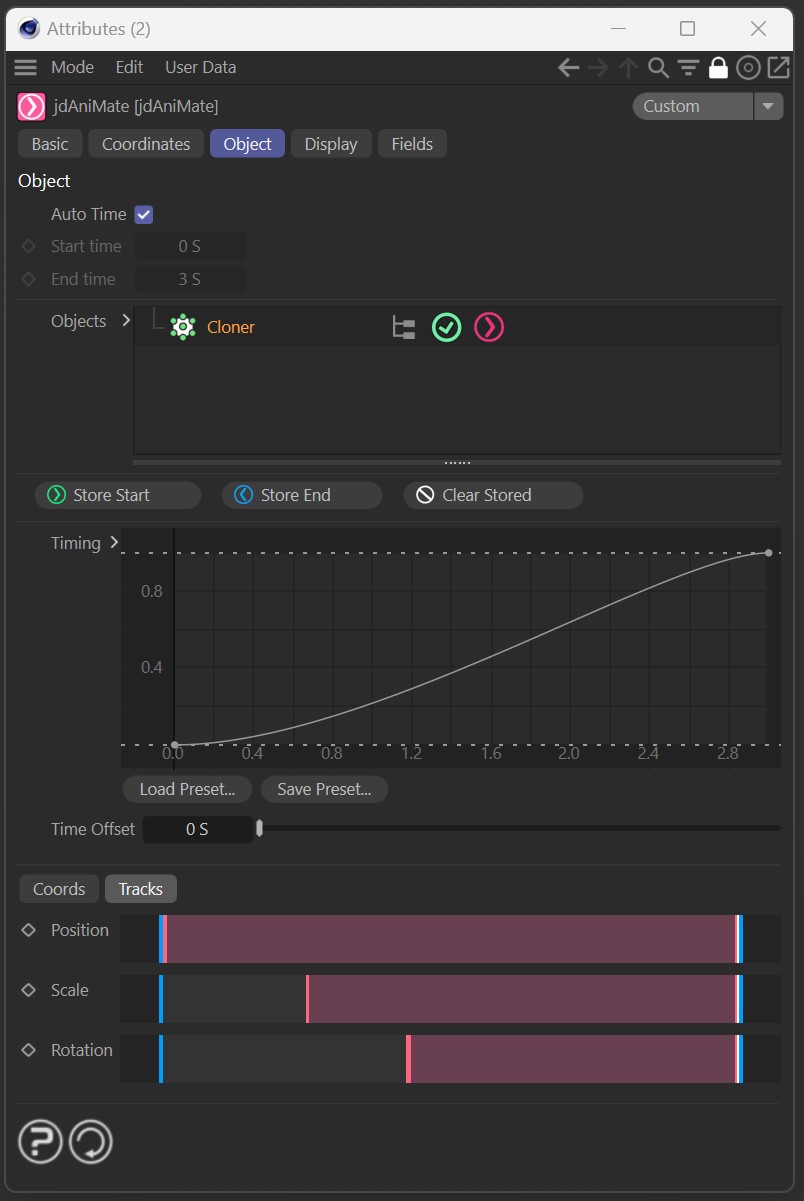Open the Custom mode dropdown
The width and height of the screenshot is (804, 1201).
pos(768,106)
